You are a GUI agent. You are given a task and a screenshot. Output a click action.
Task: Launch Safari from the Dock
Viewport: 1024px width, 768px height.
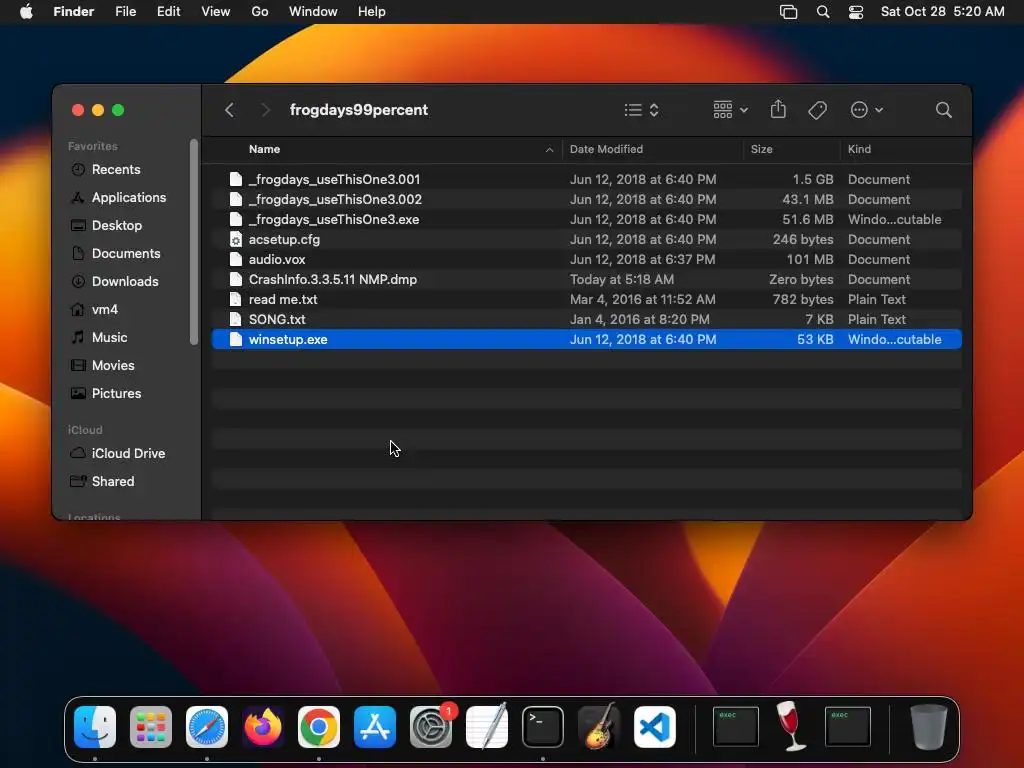(207, 727)
